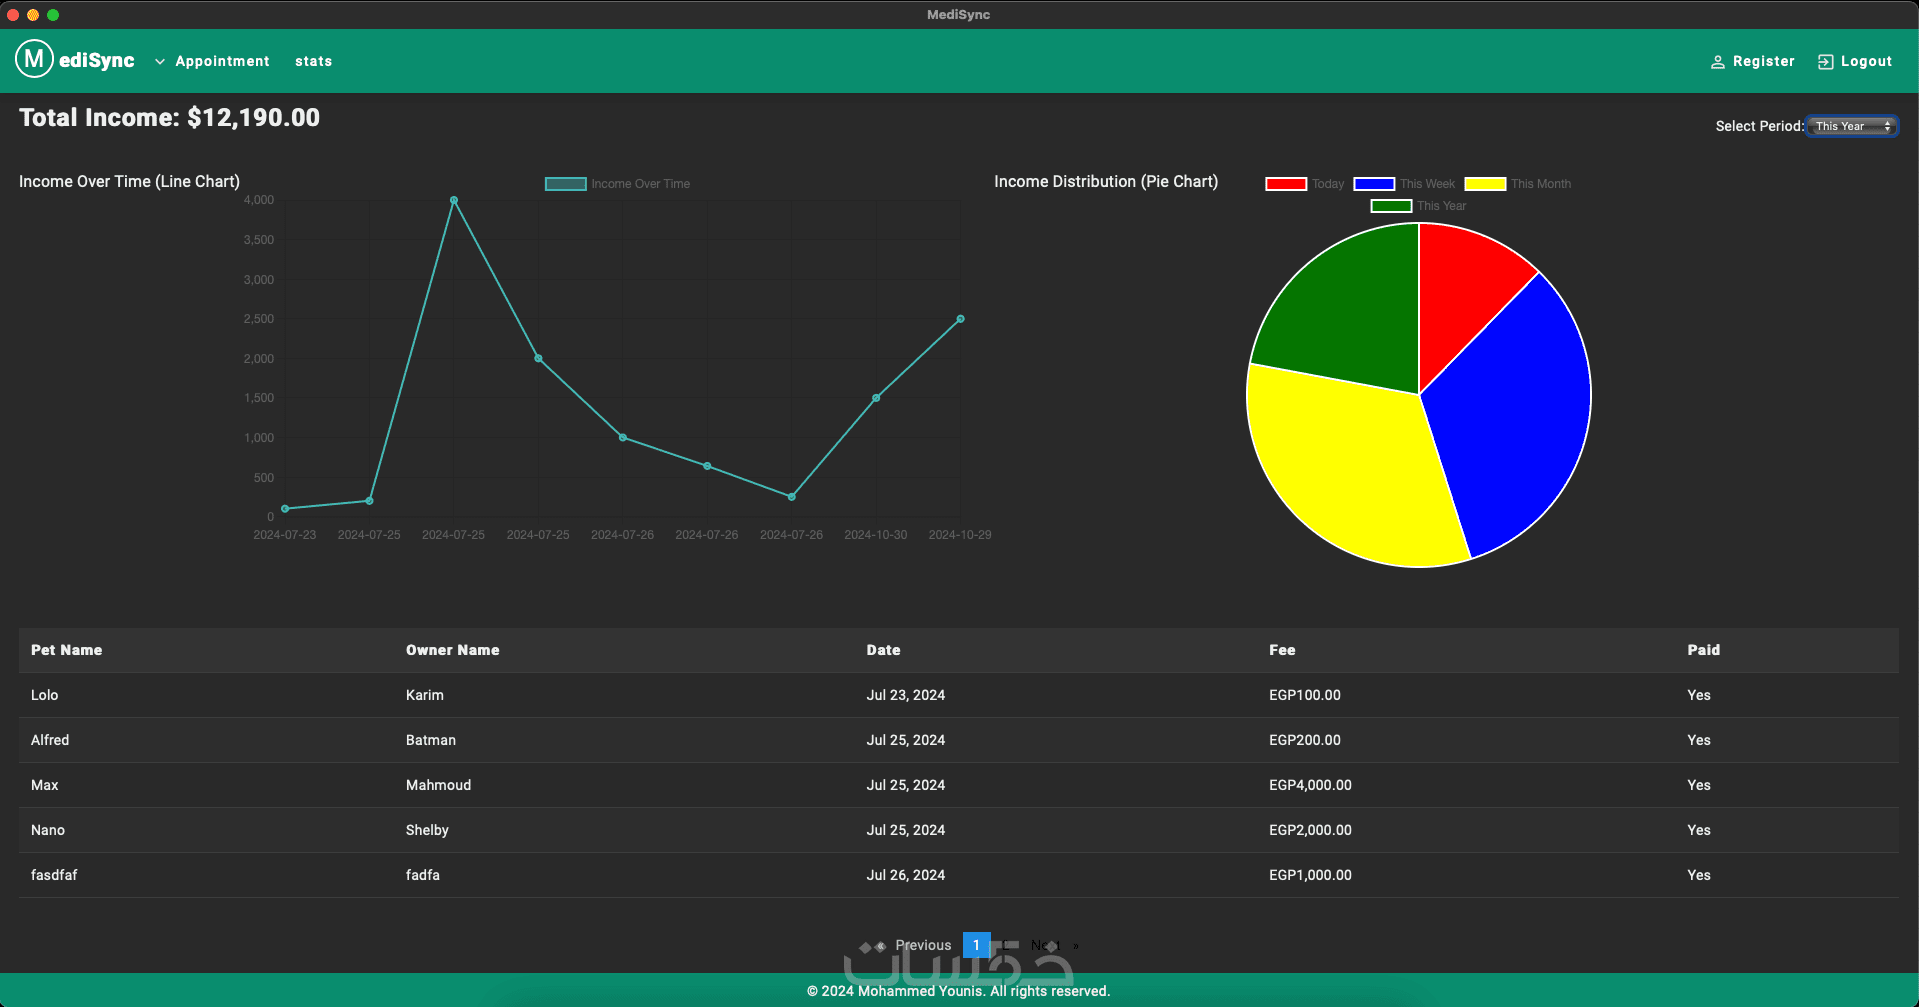The width and height of the screenshot is (1919, 1007).
Task: Click the EGP200.00 fee cell
Action: tap(1305, 740)
